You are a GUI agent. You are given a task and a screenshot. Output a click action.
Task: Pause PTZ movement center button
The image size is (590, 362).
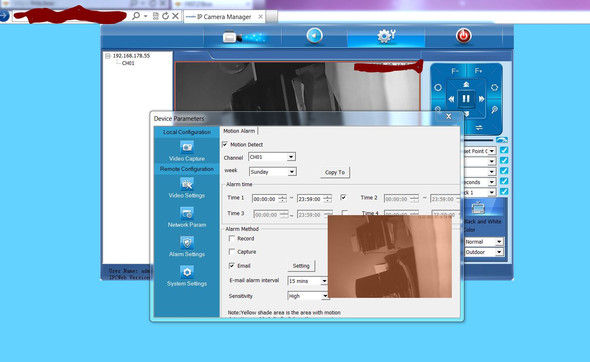pos(466,99)
